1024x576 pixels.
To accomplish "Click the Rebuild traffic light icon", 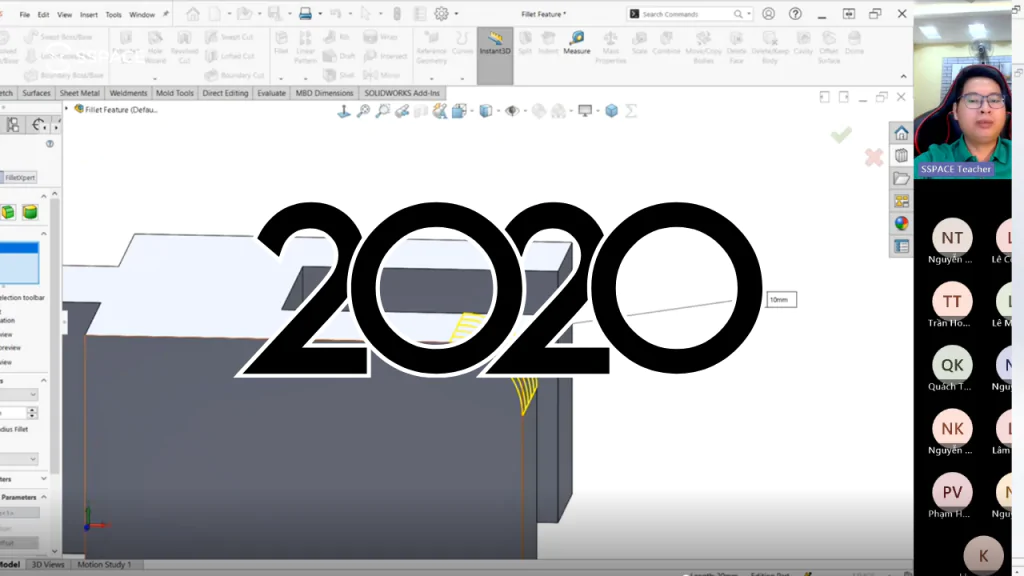I will 396,14.
